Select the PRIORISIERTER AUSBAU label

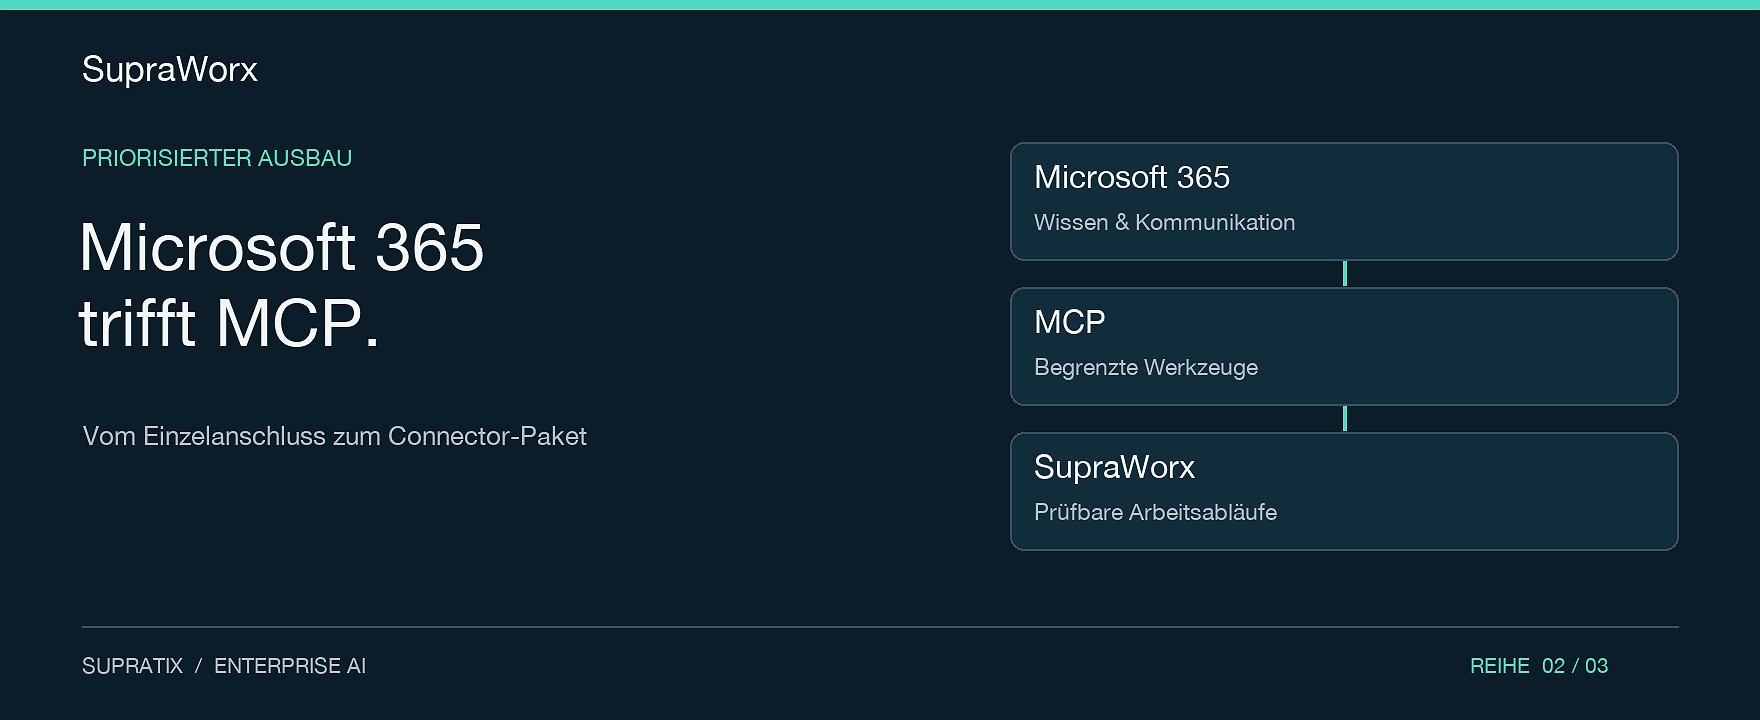click(217, 158)
